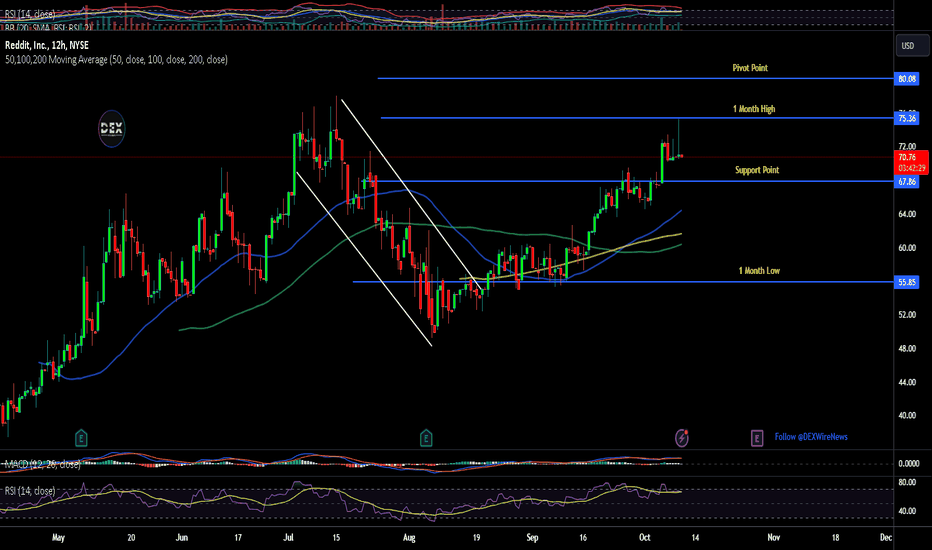Click the 1 Month Low label
Viewport: 932px width, 550px height.
tap(759, 271)
